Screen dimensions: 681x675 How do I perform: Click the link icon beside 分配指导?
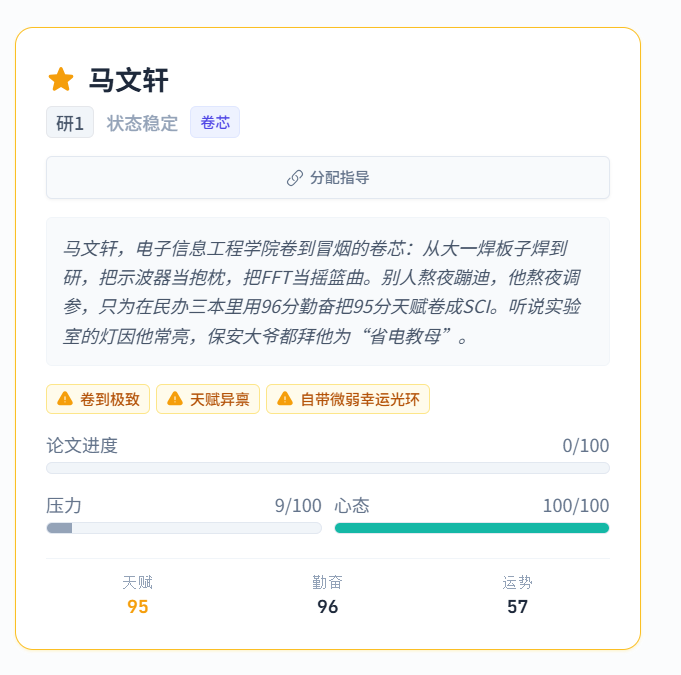[295, 178]
